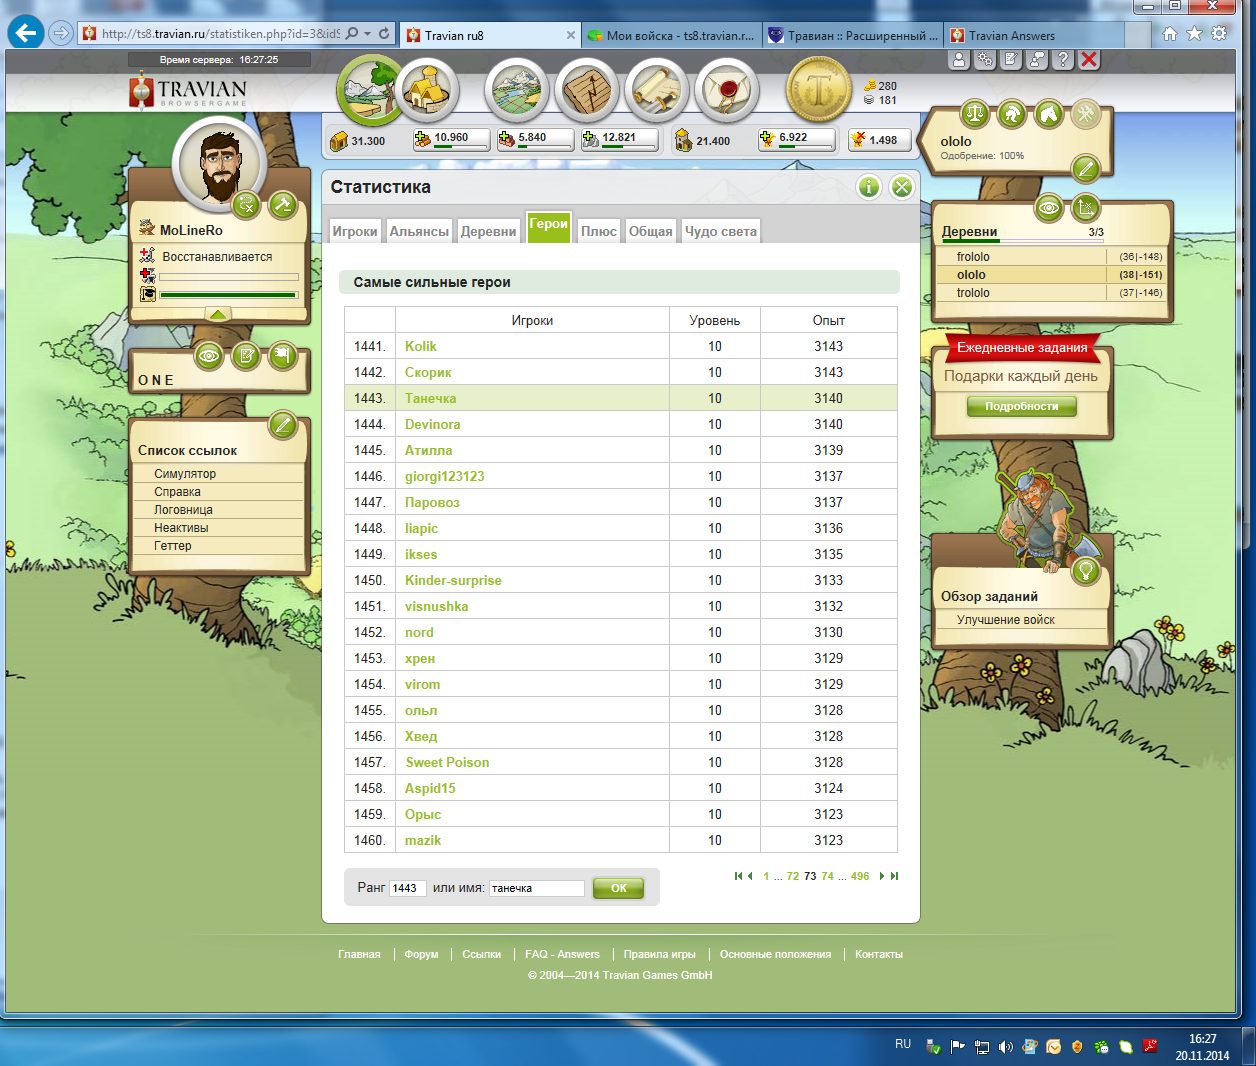This screenshot has height=1066, width=1256.
Task: Open the village center buildings icon
Action: click(428, 89)
